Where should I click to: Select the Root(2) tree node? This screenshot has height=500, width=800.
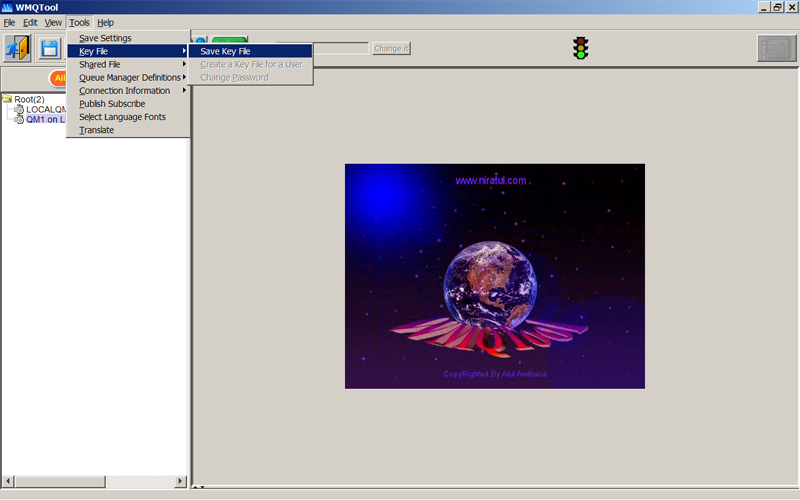[x=29, y=99]
